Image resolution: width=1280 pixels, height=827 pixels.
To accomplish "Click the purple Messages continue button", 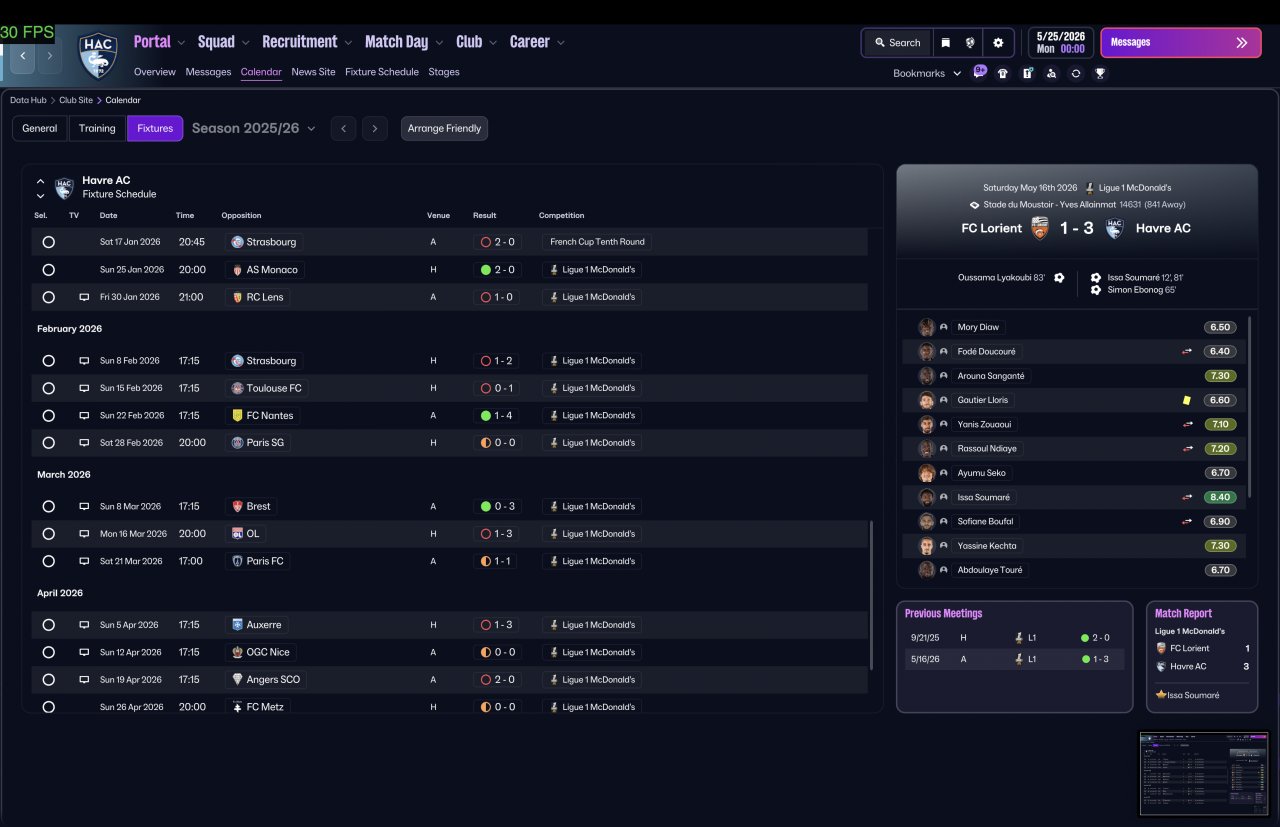I will pos(1181,43).
